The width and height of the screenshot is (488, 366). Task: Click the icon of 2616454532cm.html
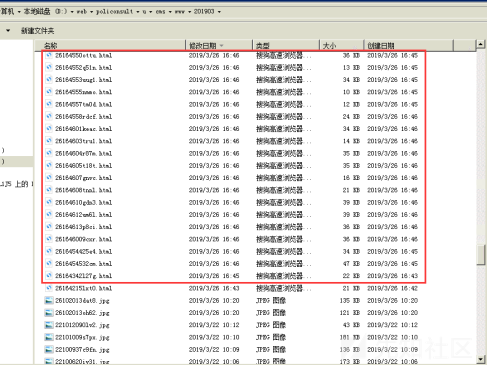pos(49,264)
